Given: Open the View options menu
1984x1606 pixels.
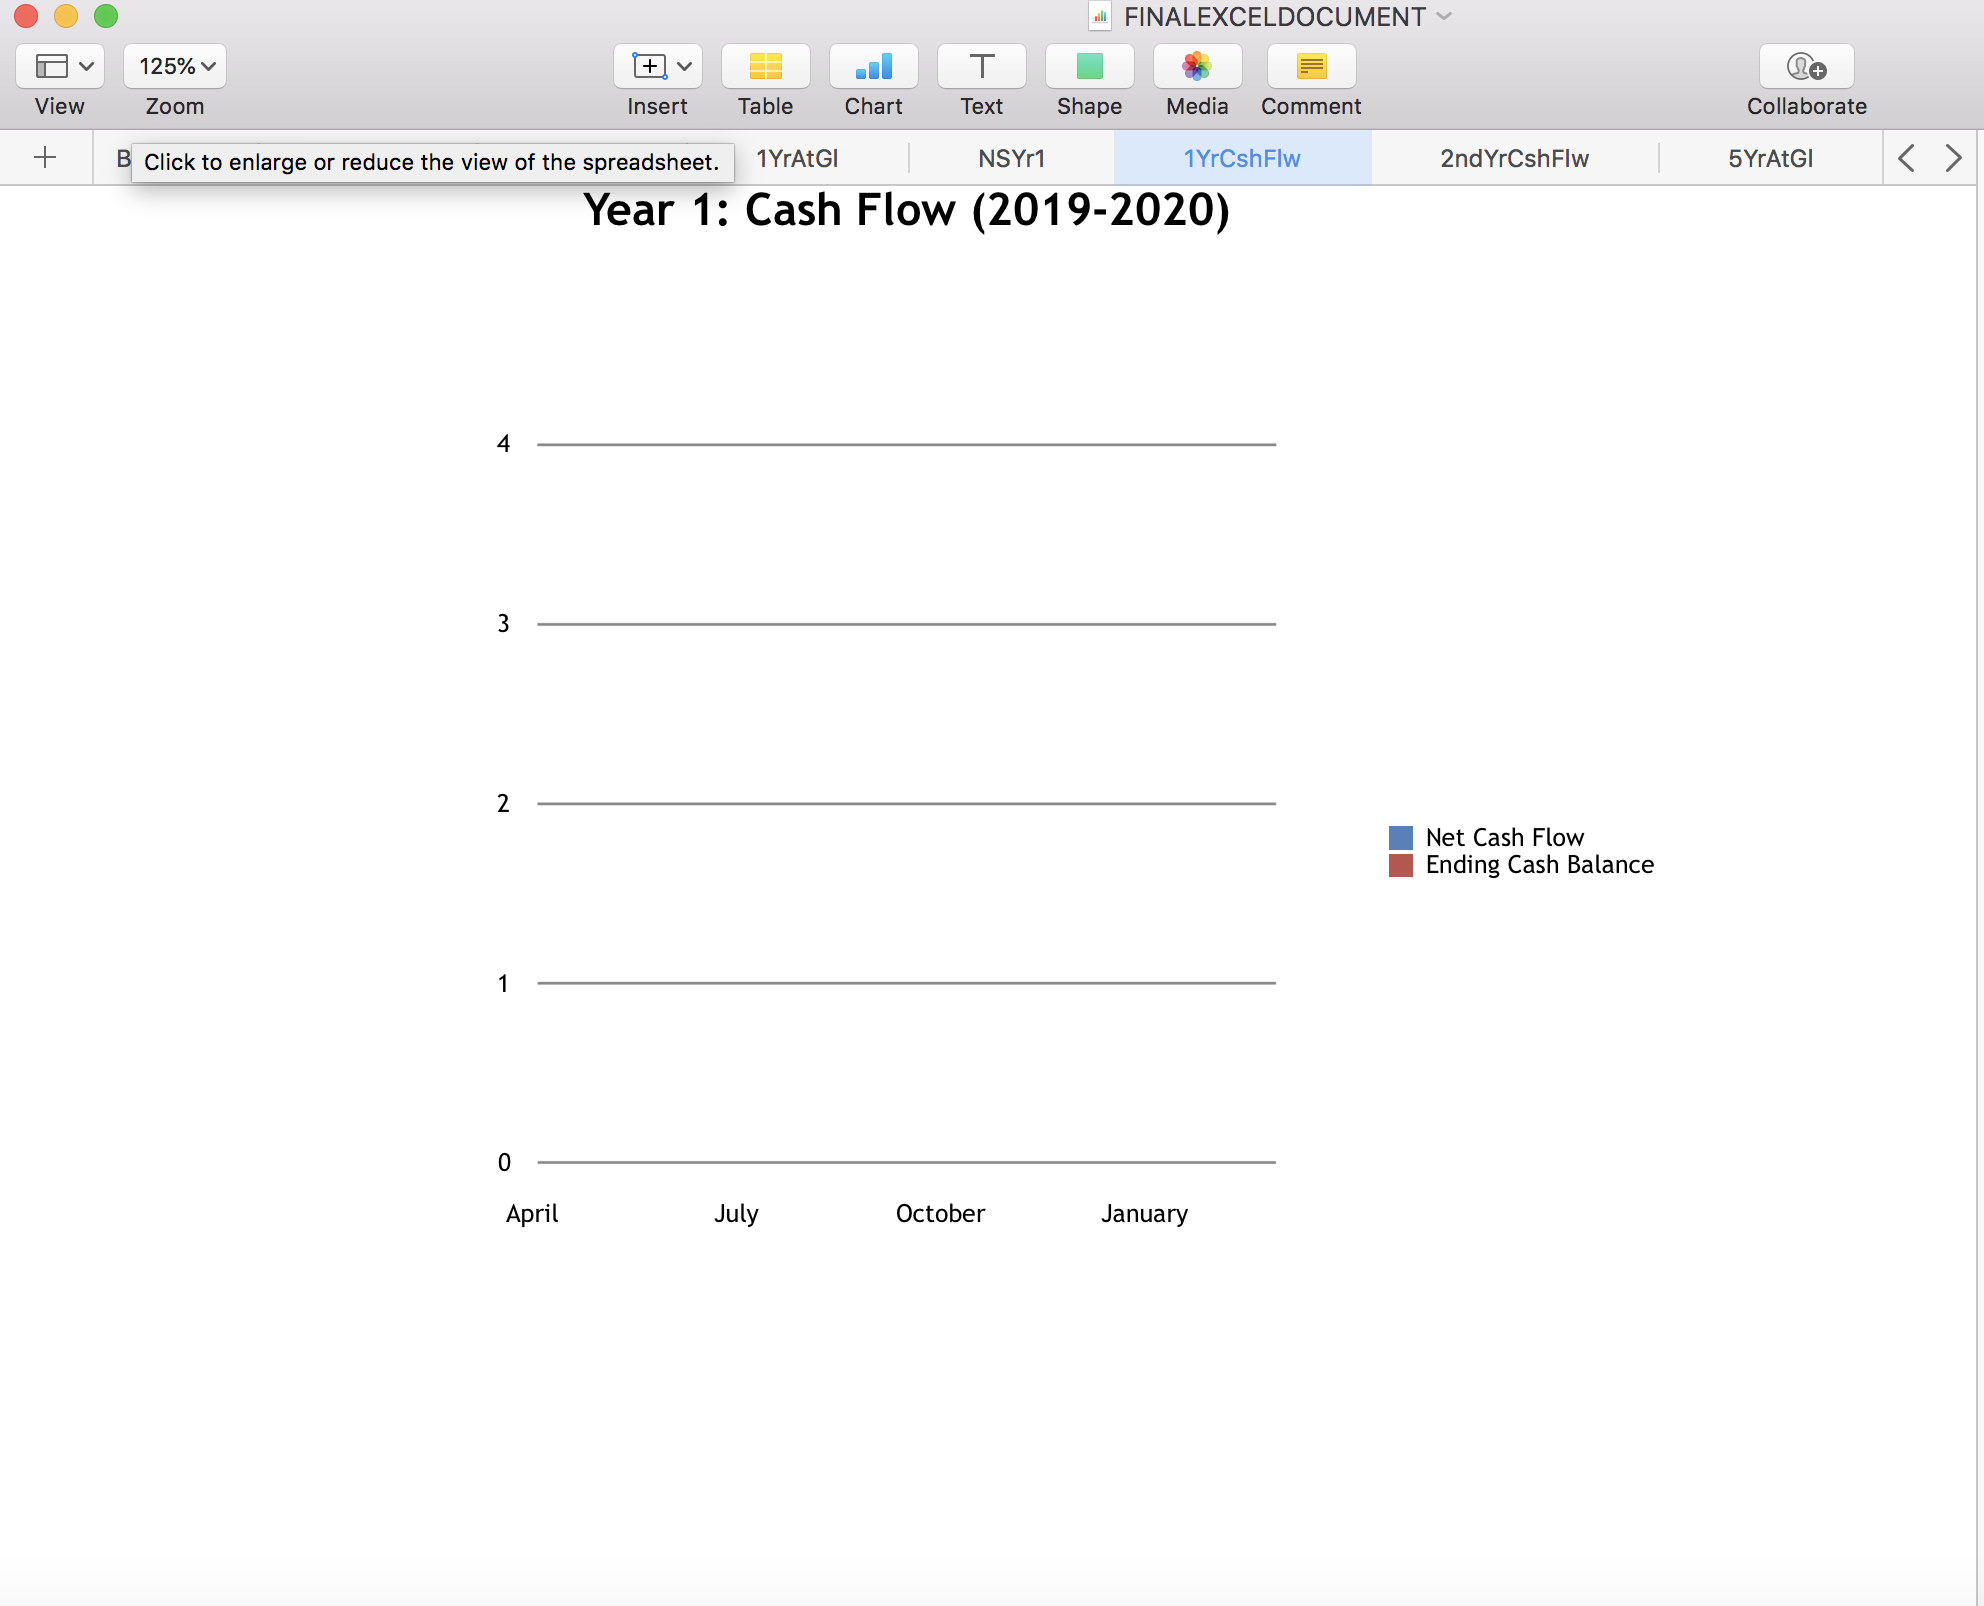Looking at the screenshot, I should 60,66.
